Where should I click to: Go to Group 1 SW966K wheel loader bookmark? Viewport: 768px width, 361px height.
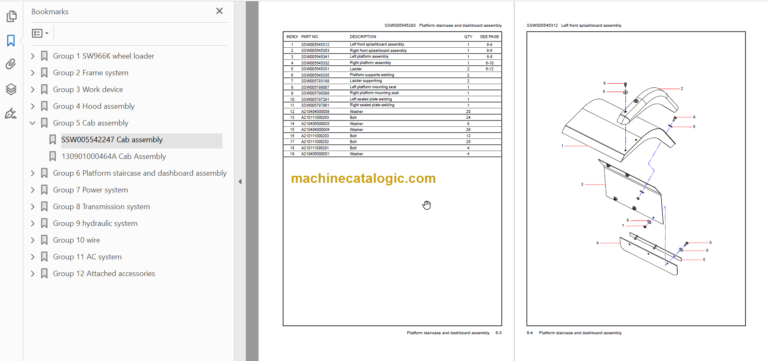[103, 56]
